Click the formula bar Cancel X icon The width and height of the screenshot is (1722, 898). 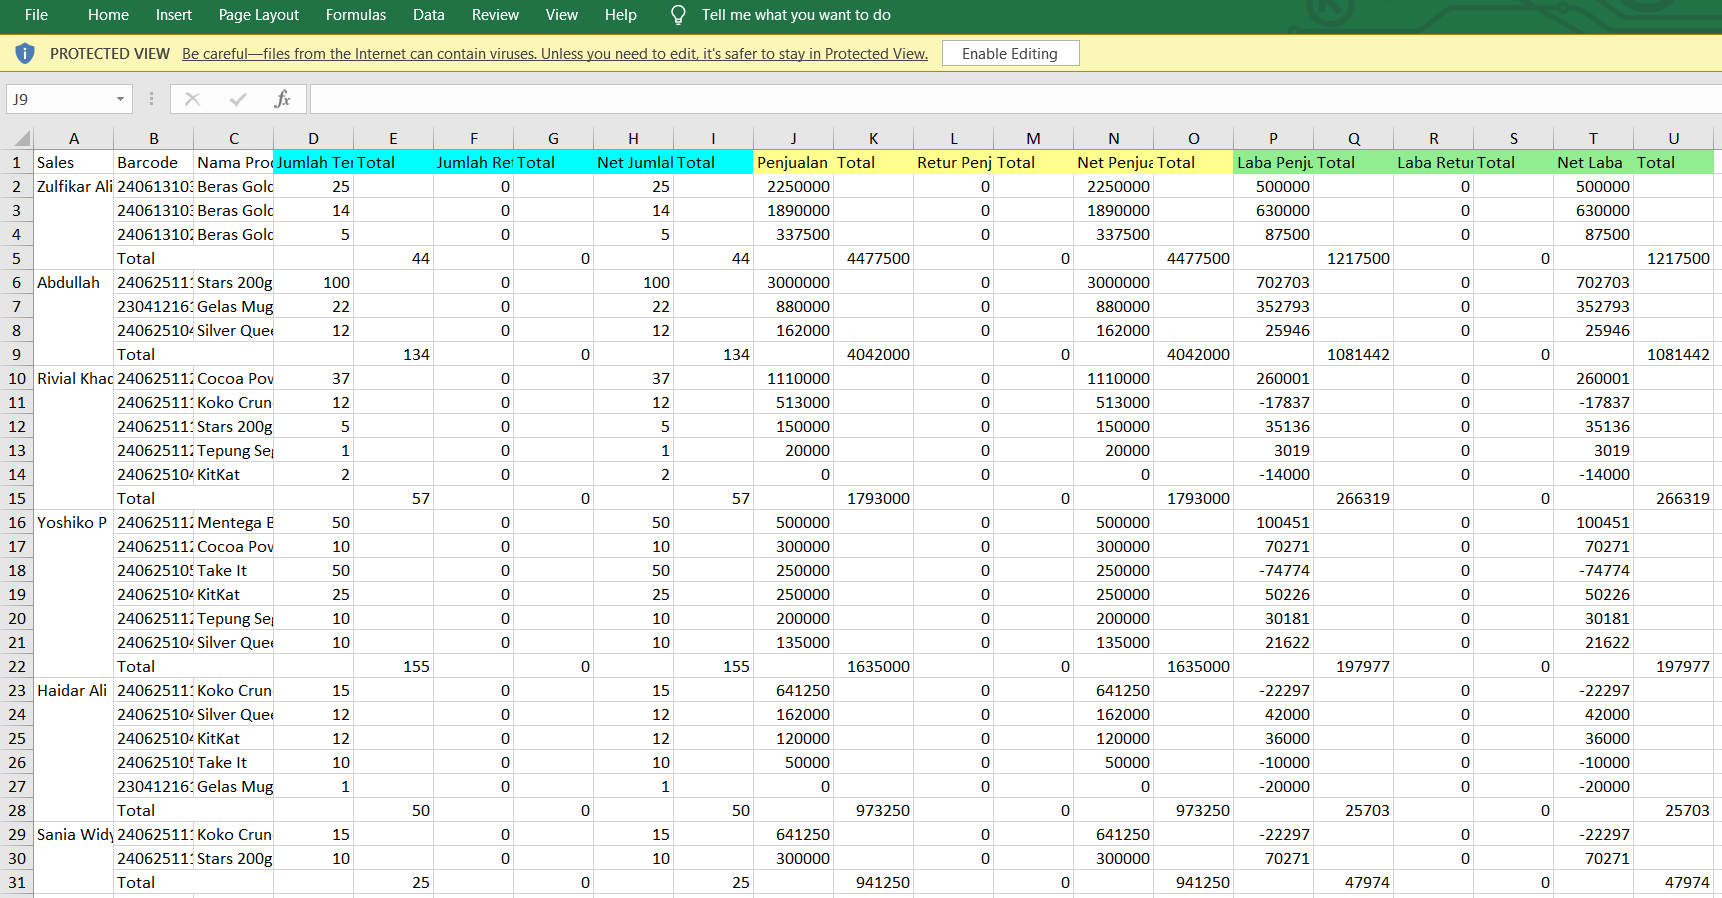point(193,99)
